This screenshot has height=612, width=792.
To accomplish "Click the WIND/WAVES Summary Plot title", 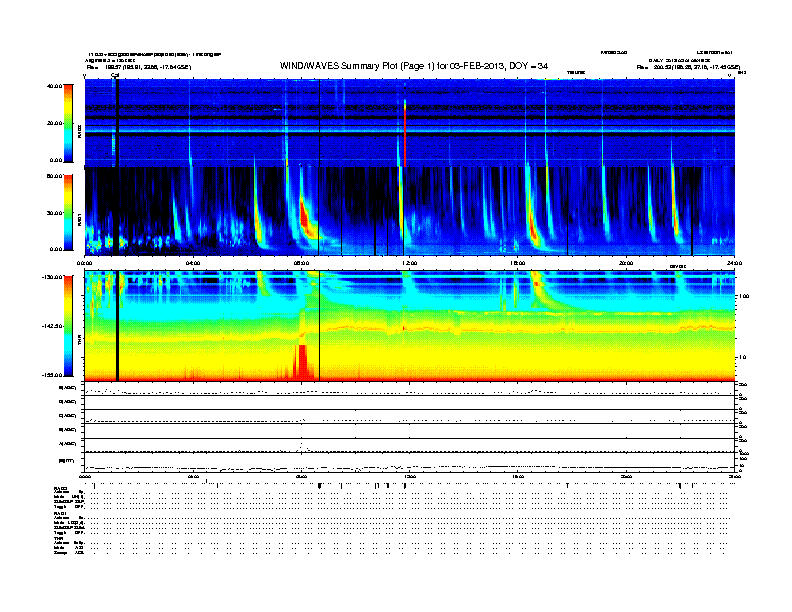I will pos(414,66).
